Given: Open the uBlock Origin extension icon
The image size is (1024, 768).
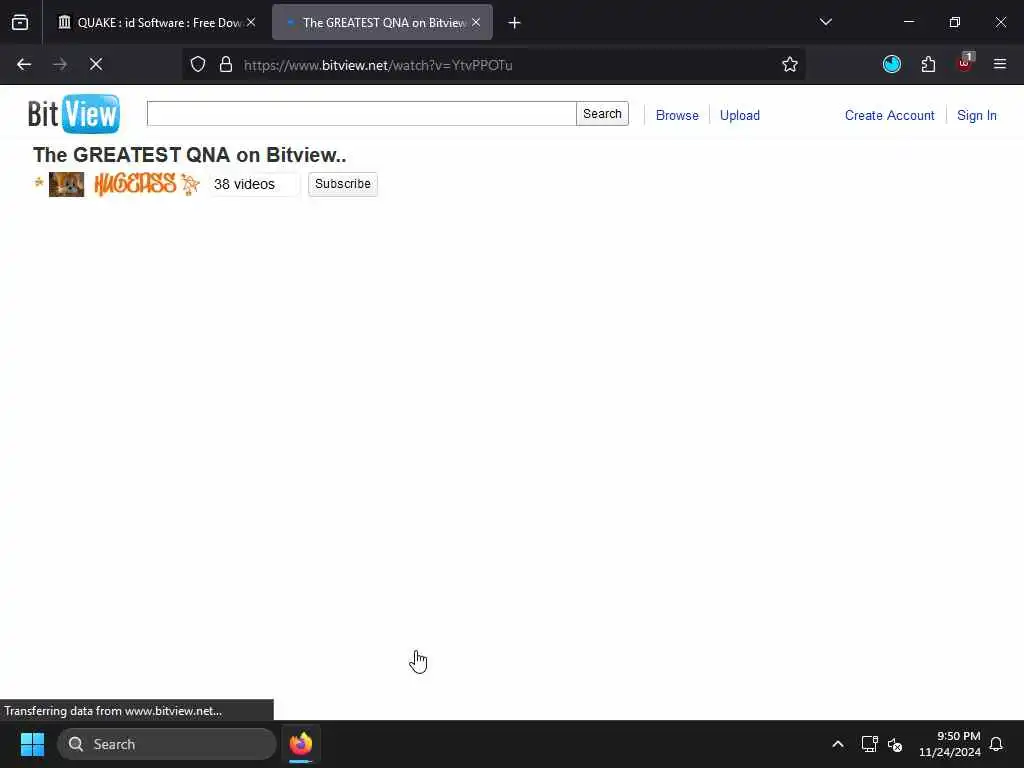Looking at the screenshot, I should (x=965, y=63).
